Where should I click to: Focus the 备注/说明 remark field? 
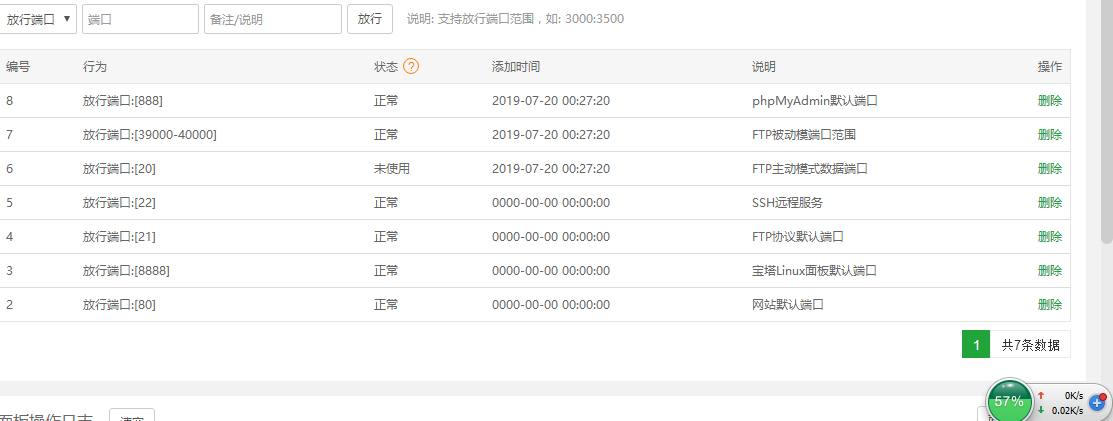[272, 19]
